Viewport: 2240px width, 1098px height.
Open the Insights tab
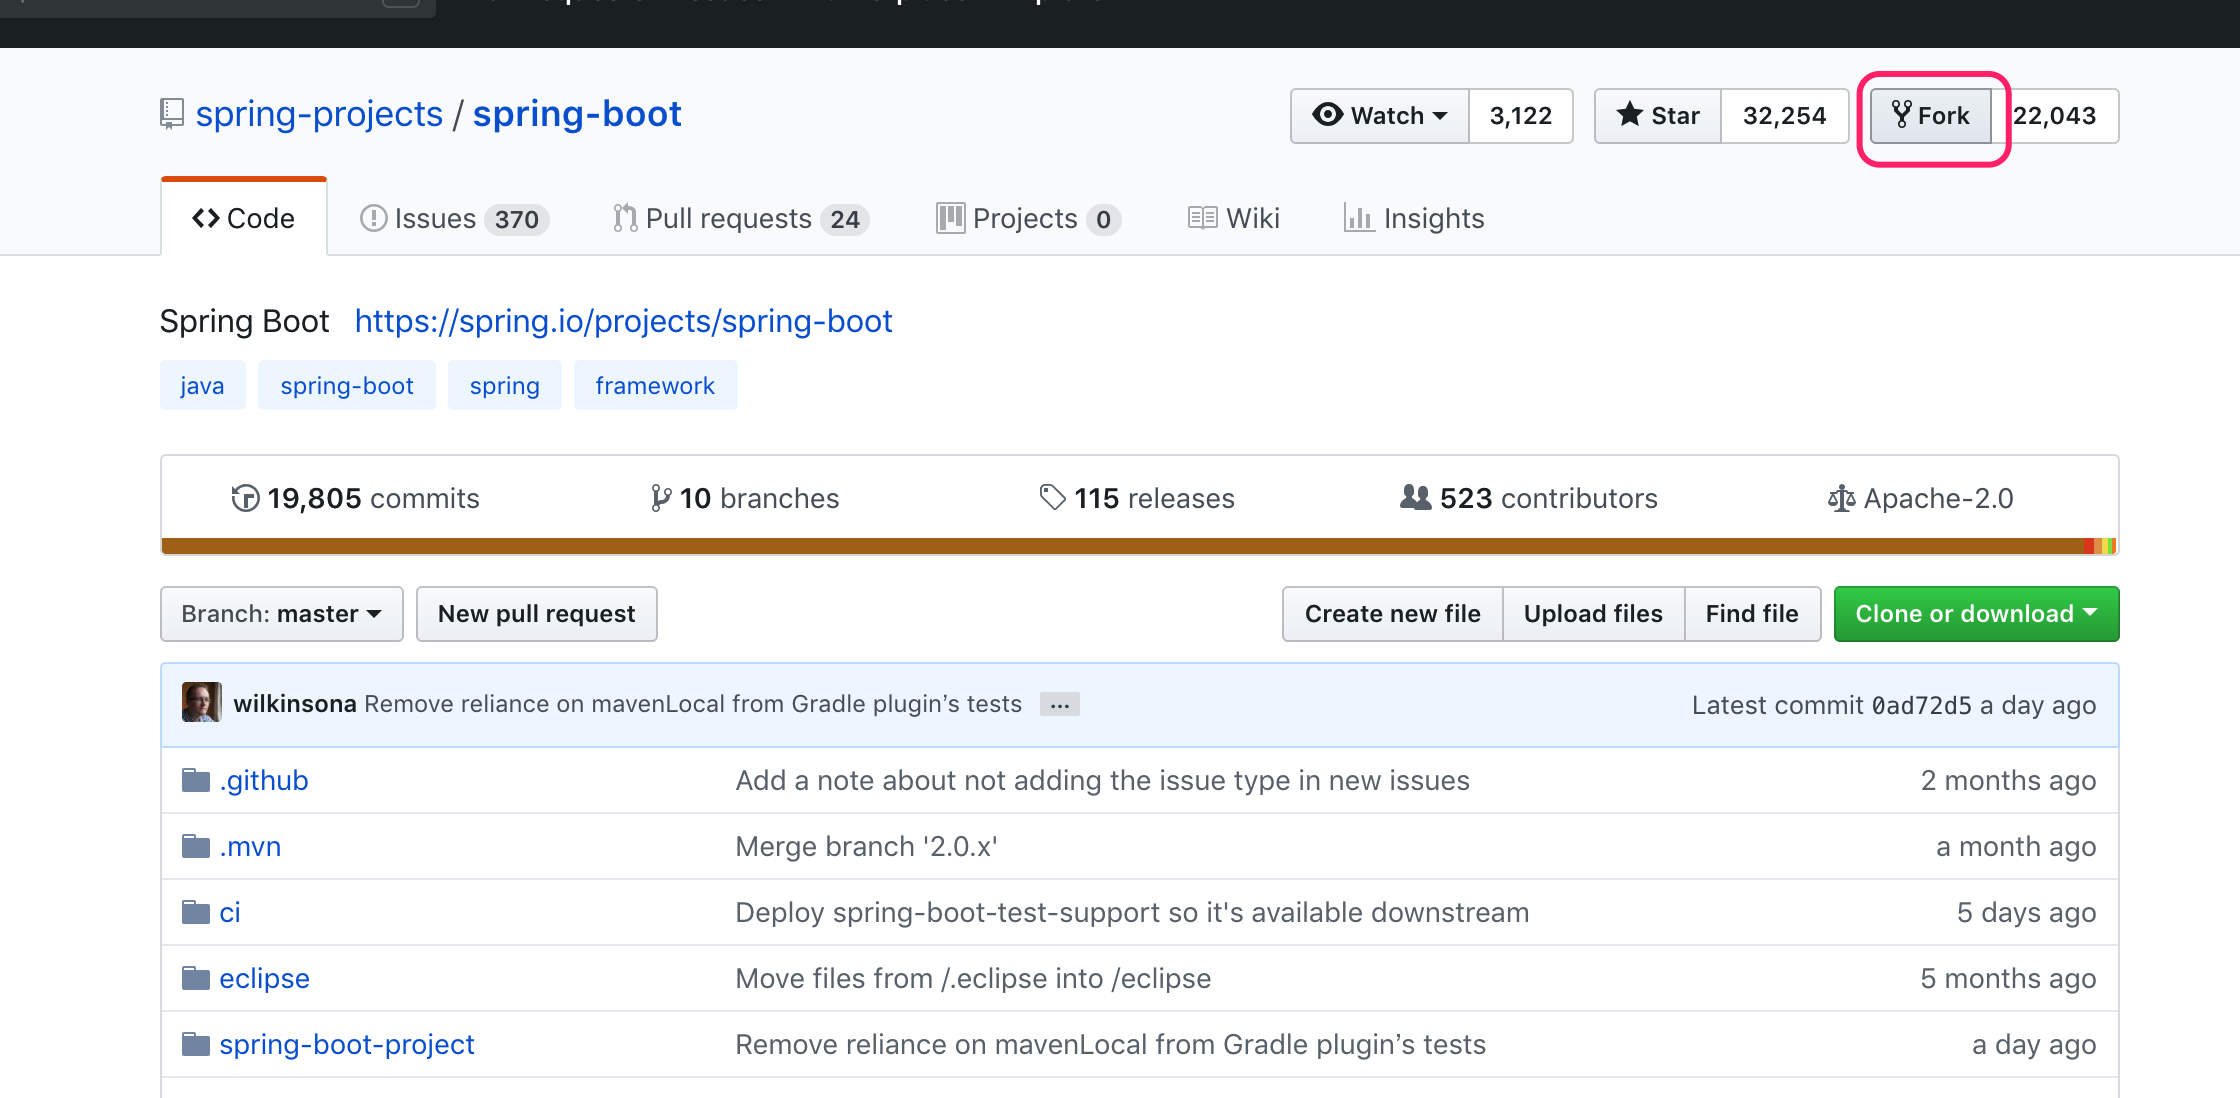click(1414, 218)
